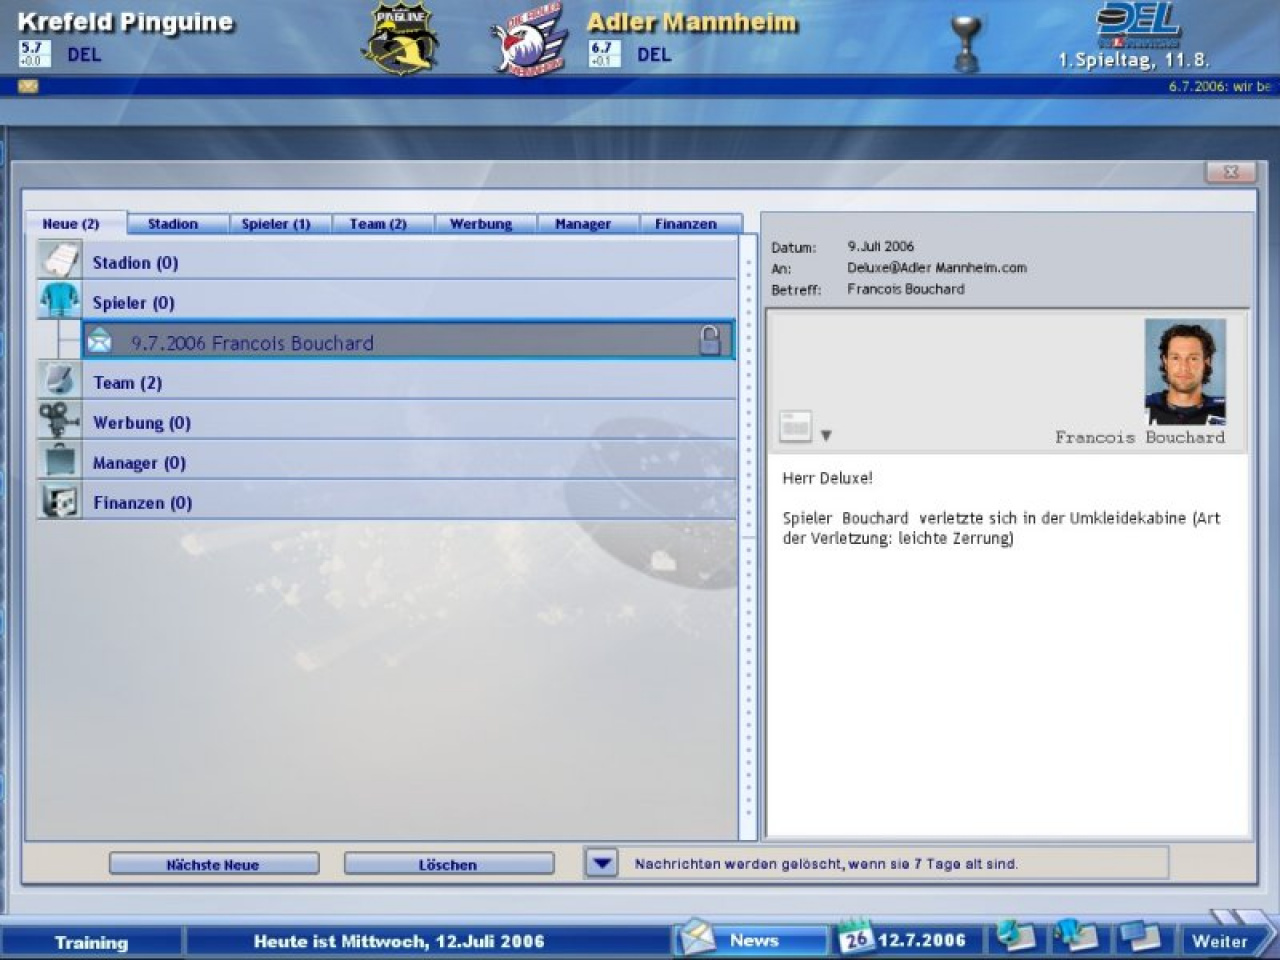Click the trophy cup icon

click(x=966, y=44)
